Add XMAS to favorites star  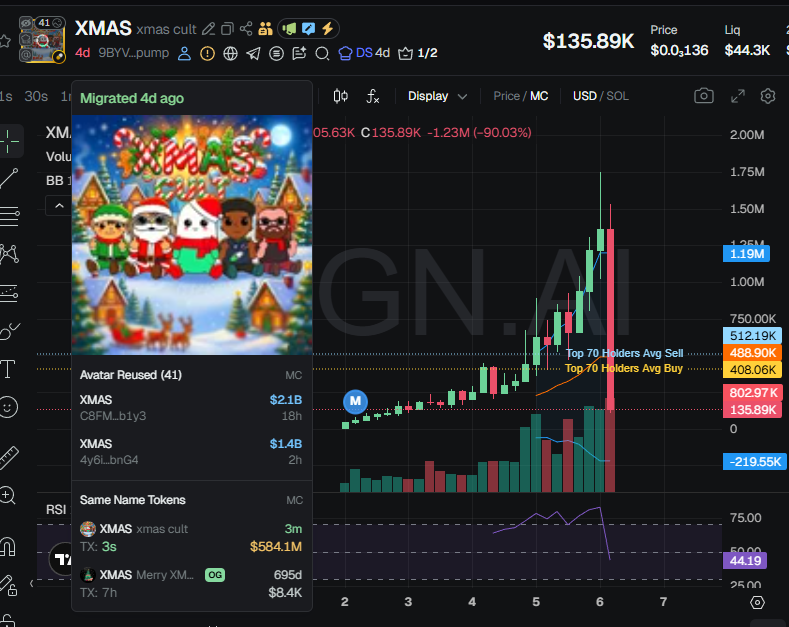(5, 41)
